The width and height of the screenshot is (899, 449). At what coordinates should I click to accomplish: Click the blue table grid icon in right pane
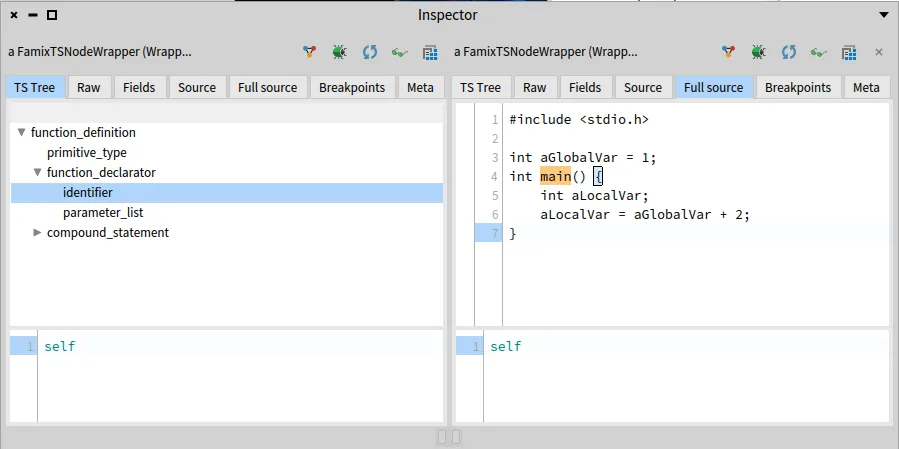point(849,53)
